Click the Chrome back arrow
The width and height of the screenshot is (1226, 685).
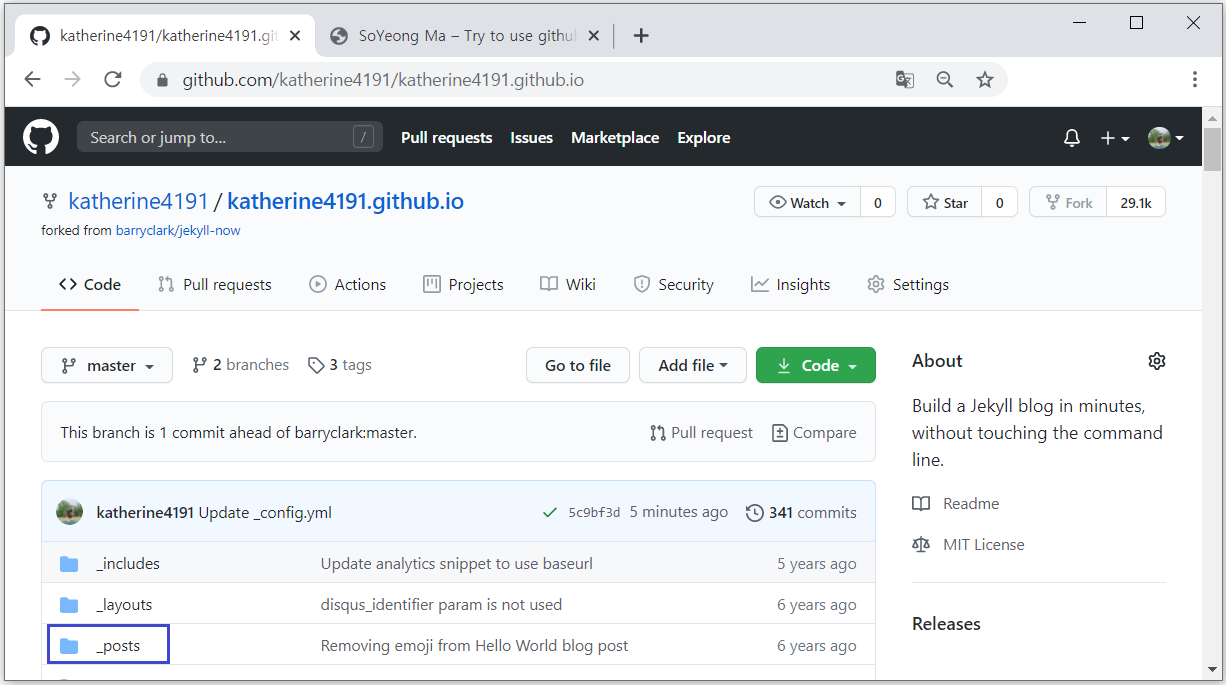click(32, 79)
